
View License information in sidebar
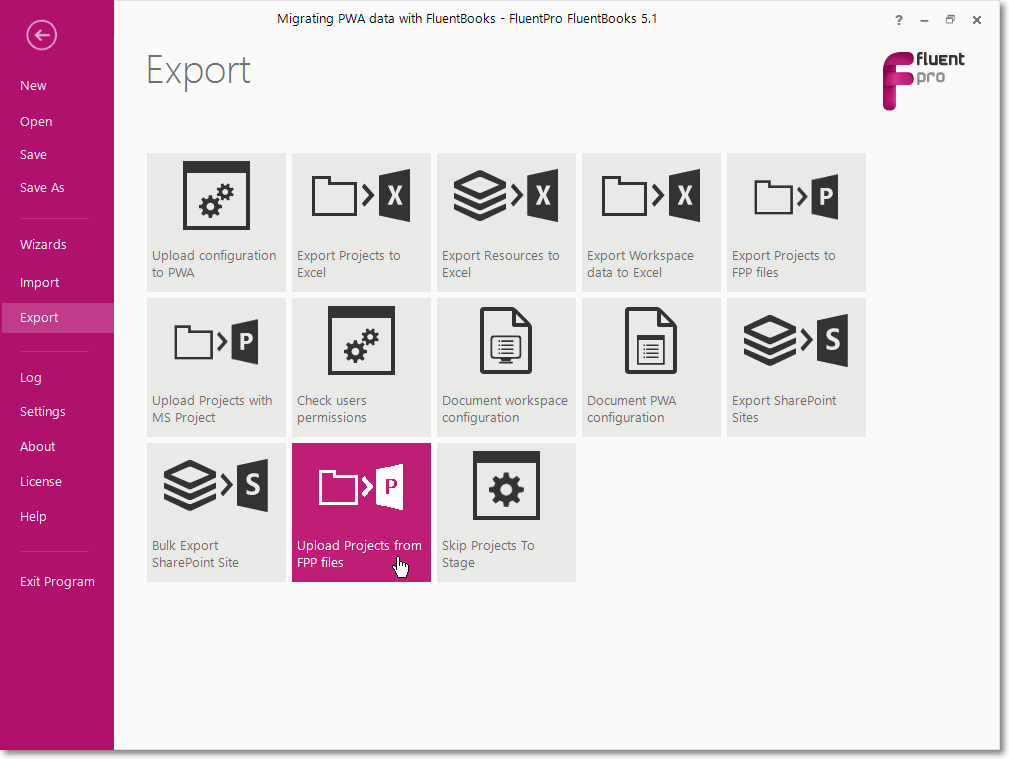pyautogui.click(x=41, y=482)
